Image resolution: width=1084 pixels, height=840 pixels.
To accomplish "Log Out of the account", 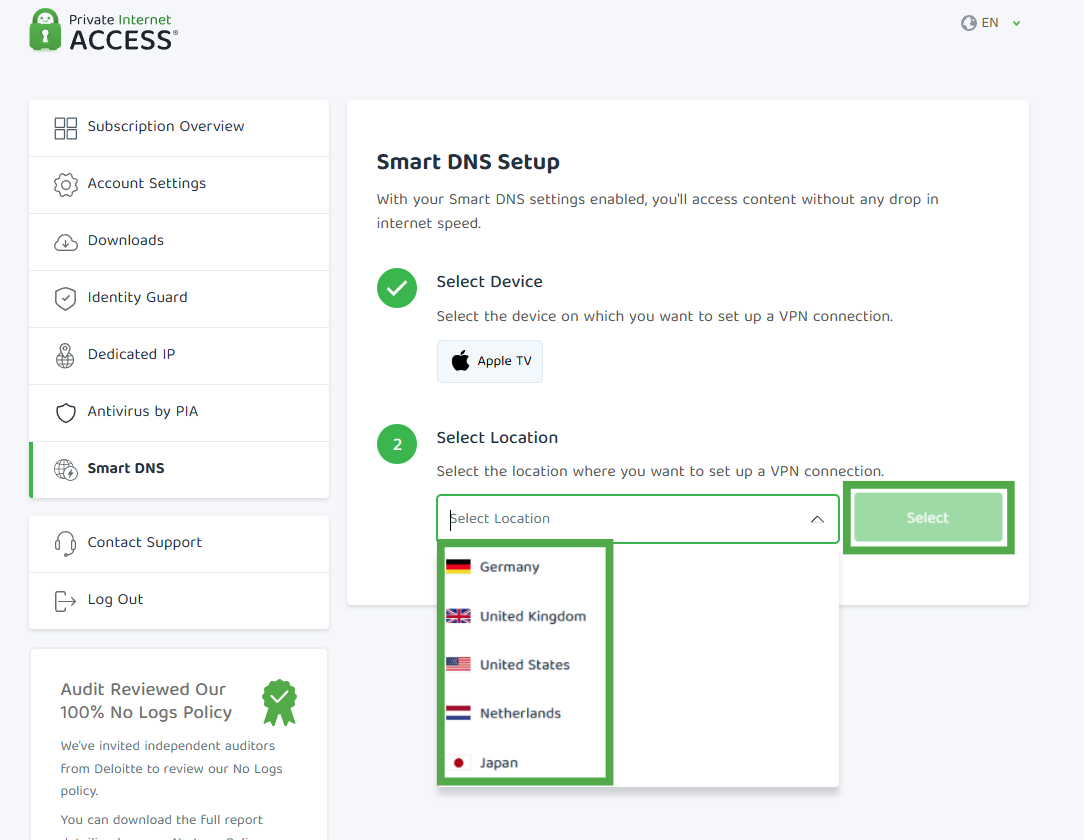I will click(x=179, y=601).
